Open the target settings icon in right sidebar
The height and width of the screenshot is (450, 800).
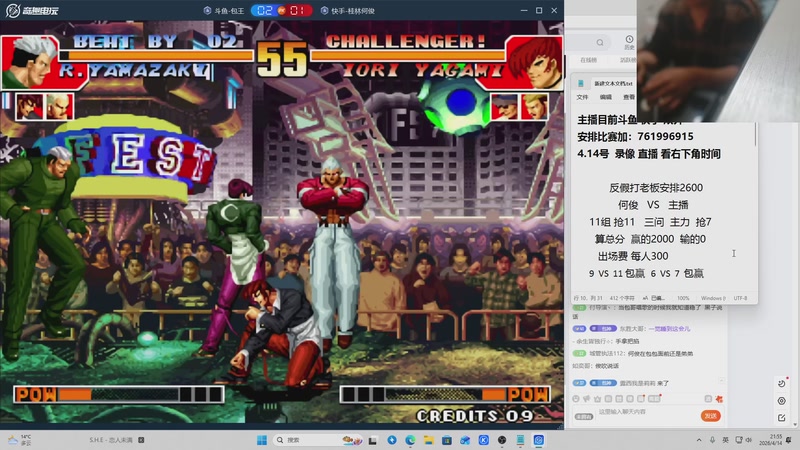pos(782,401)
